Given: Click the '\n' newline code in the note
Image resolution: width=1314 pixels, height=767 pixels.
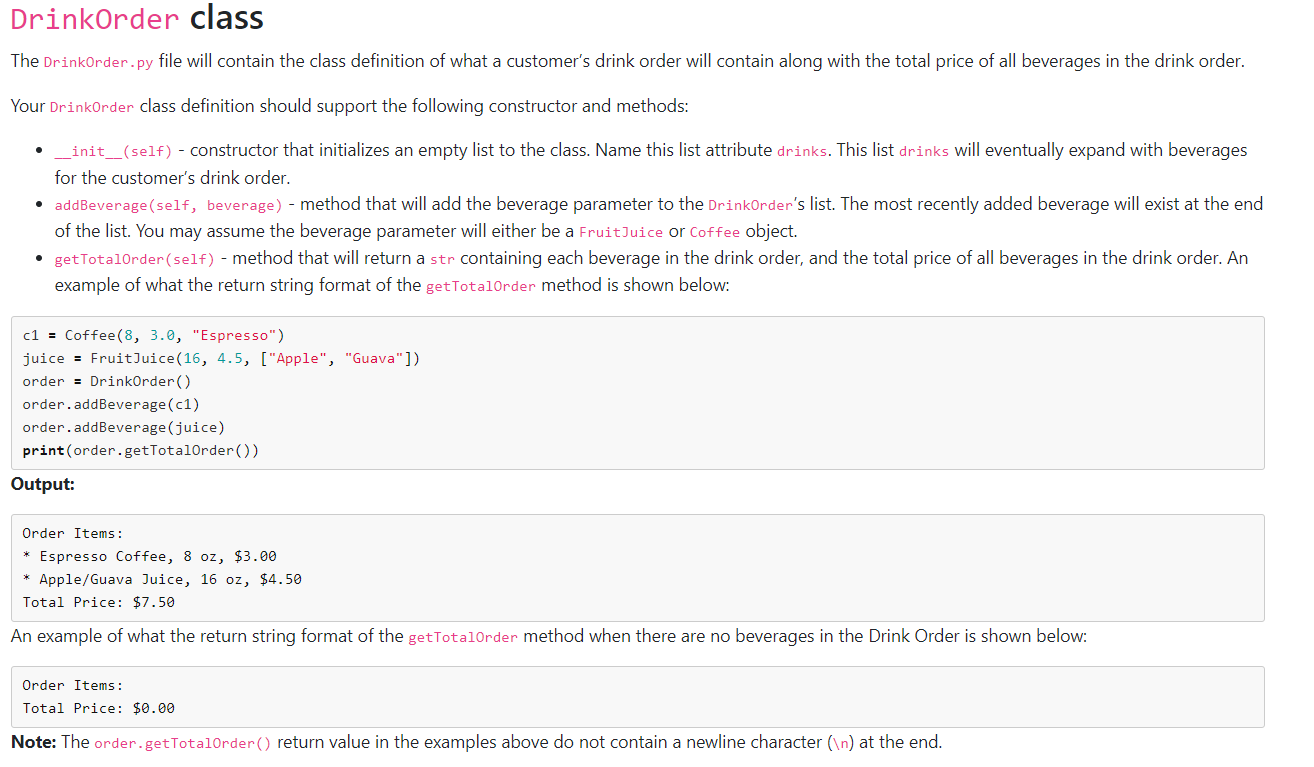Looking at the screenshot, I should click(841, 743).
